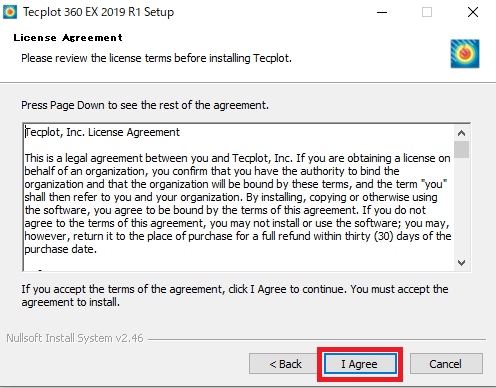This screenshot has width=496, height=388.
Task: Click the greyed-out maximize button
Action: tap(427, 13)
